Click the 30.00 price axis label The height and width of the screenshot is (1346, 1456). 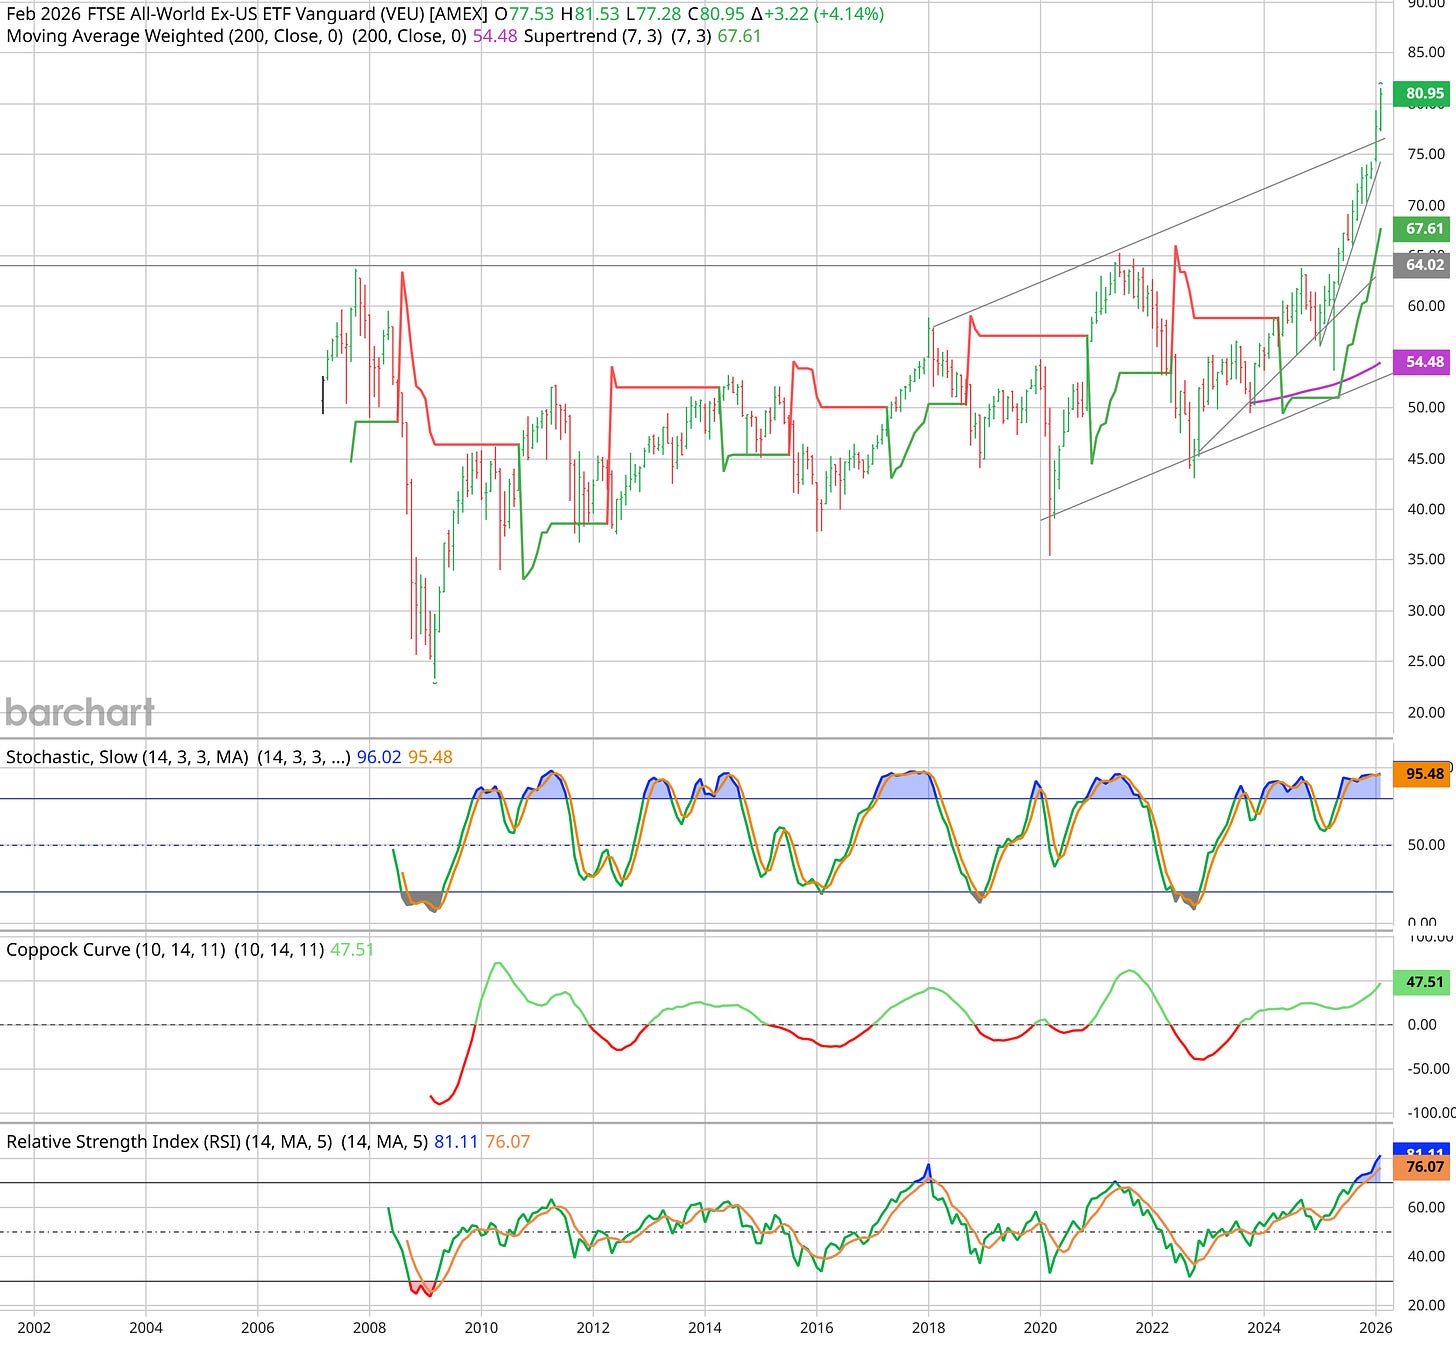[x=1425, y=610]
